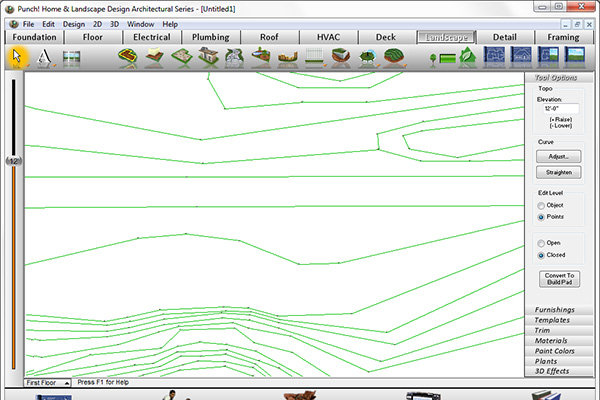Switch to the Framing tab
This screenshot has width=600, height=400.
click(x=563, y=37)
